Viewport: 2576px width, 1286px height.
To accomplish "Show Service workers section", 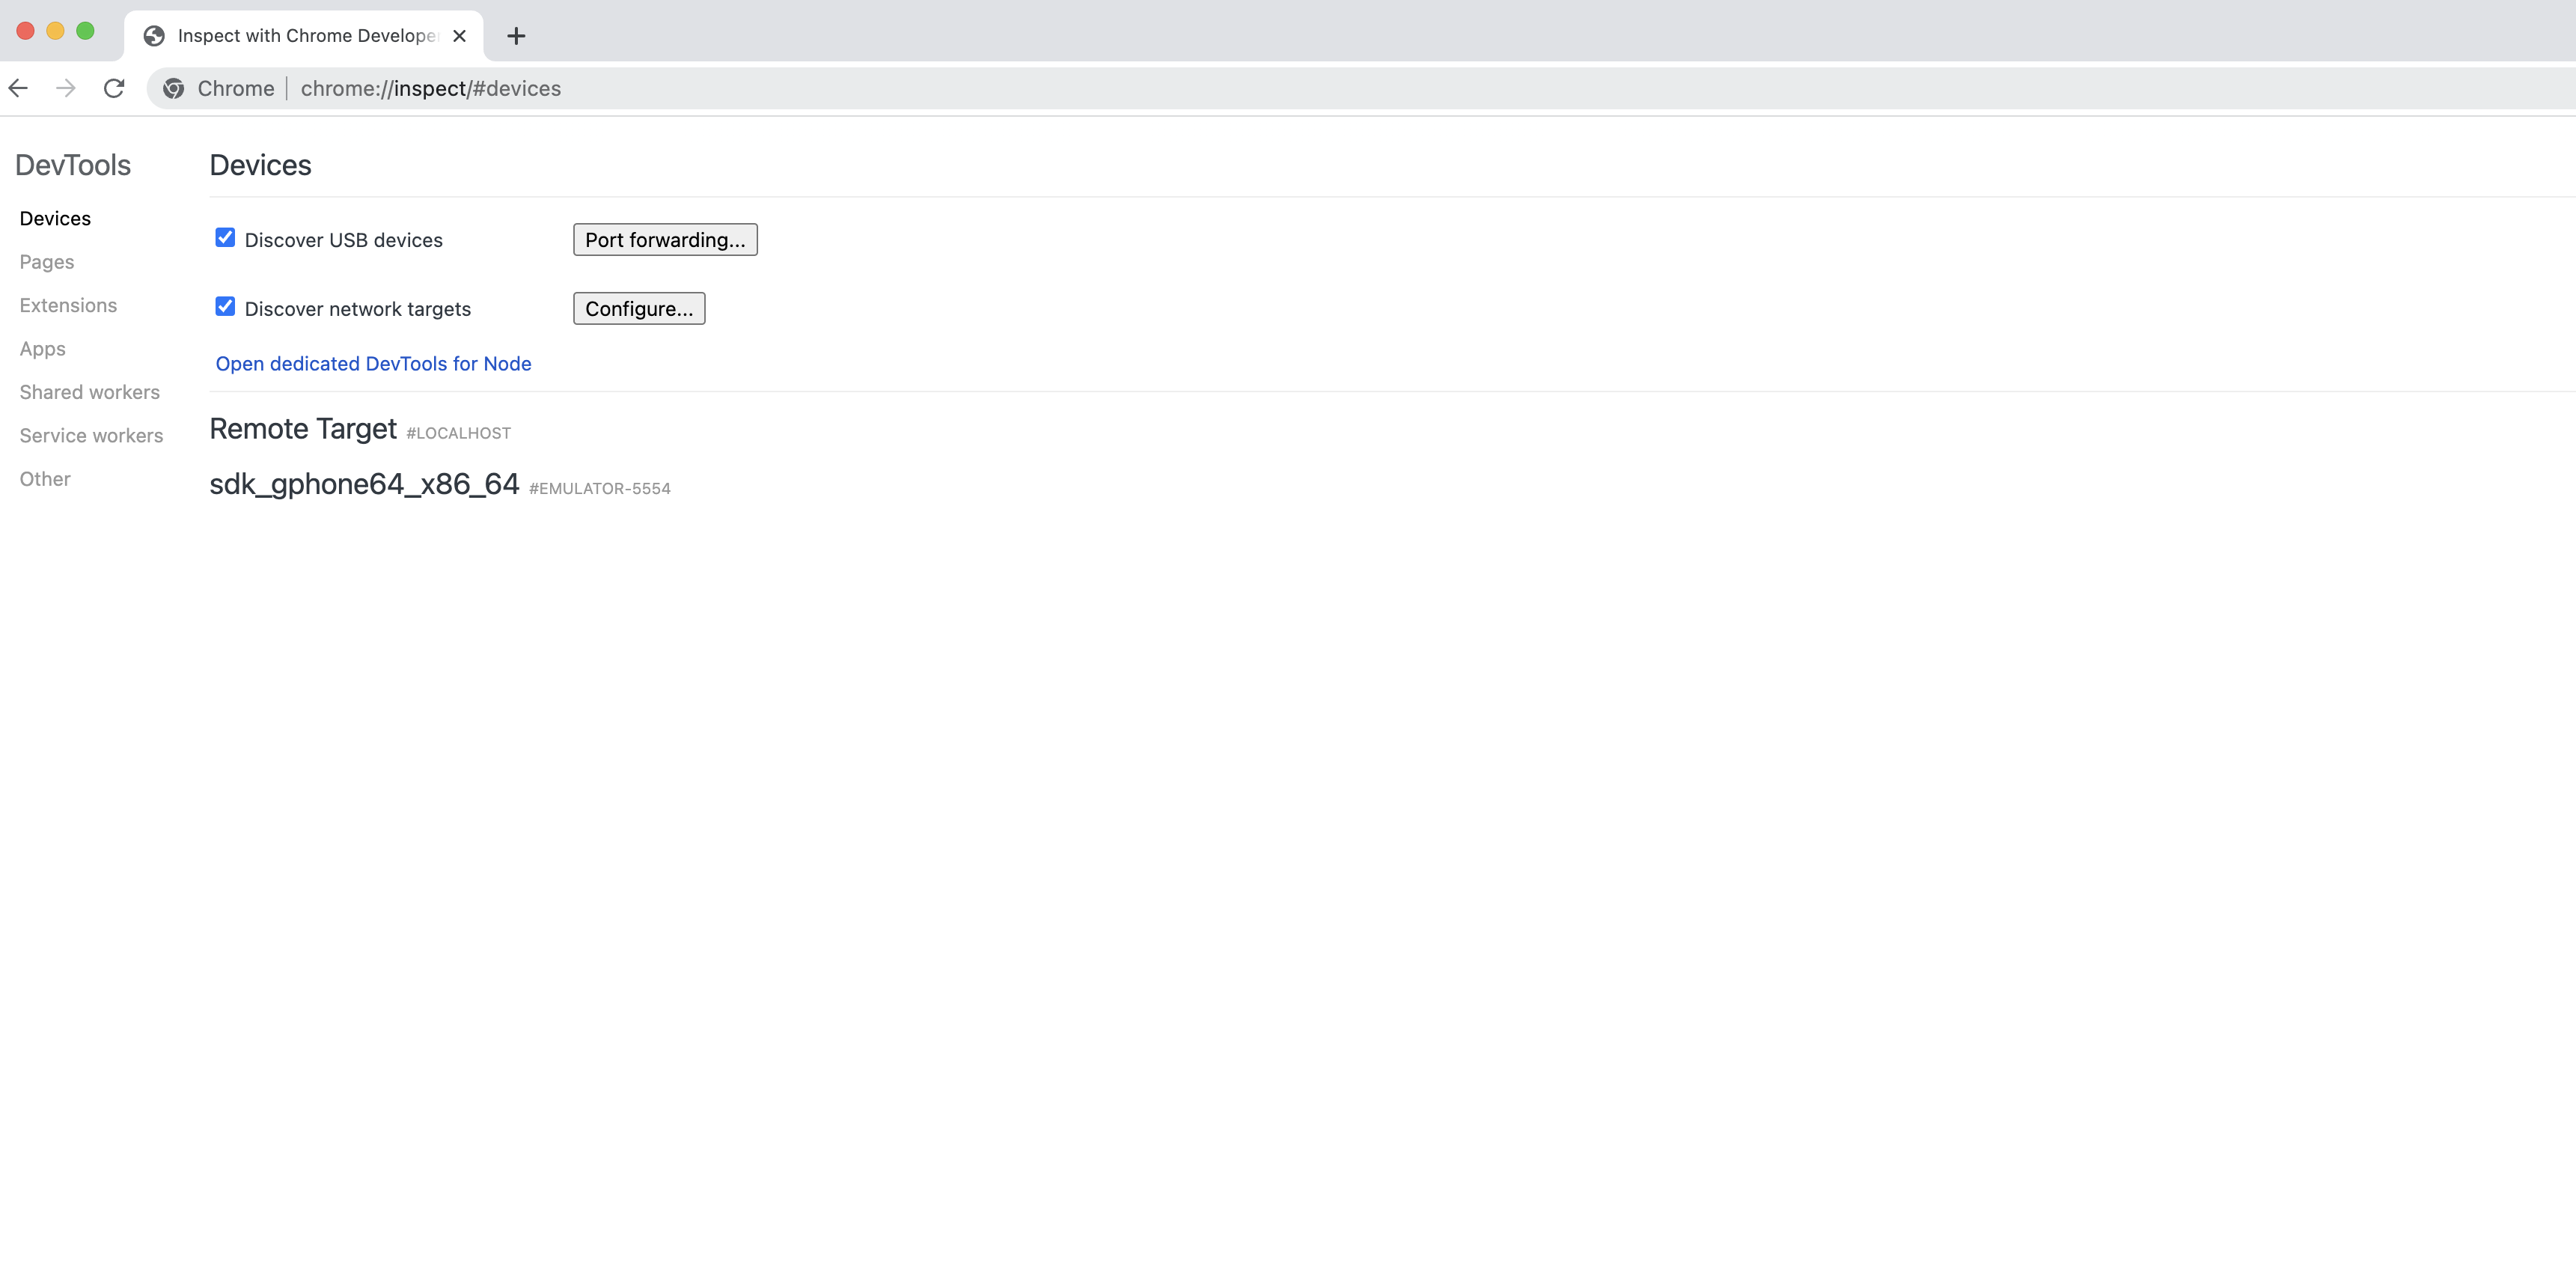I will pyautogui.click(x=91, y=436).
